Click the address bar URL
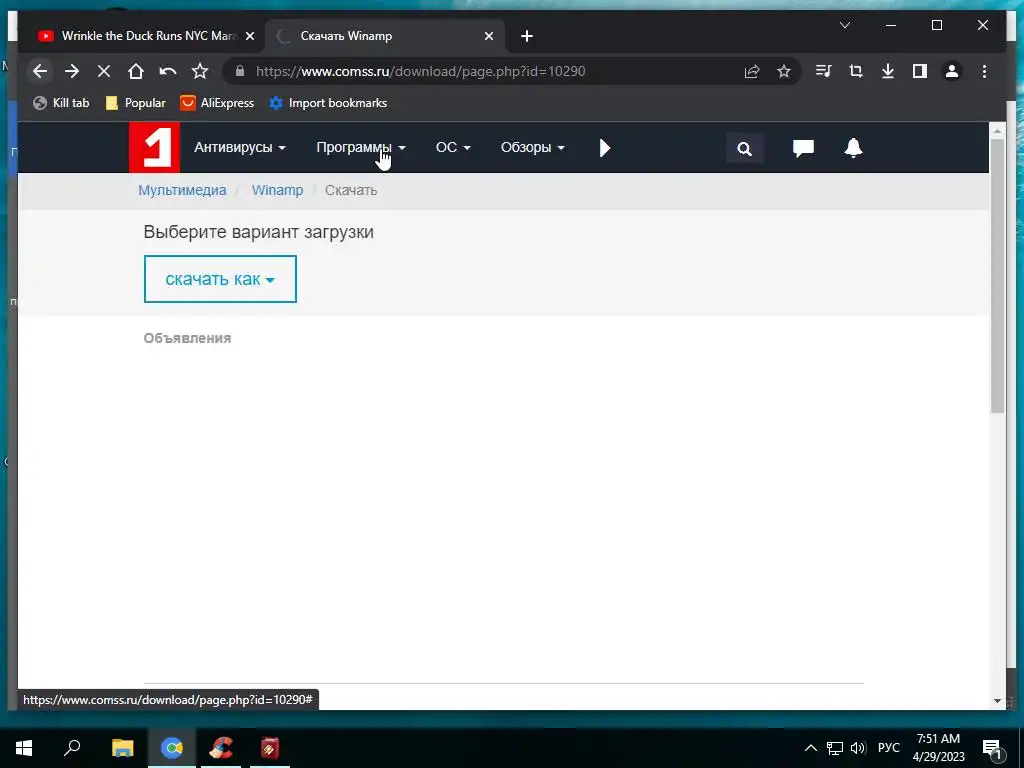 click(x=421, y=71)
